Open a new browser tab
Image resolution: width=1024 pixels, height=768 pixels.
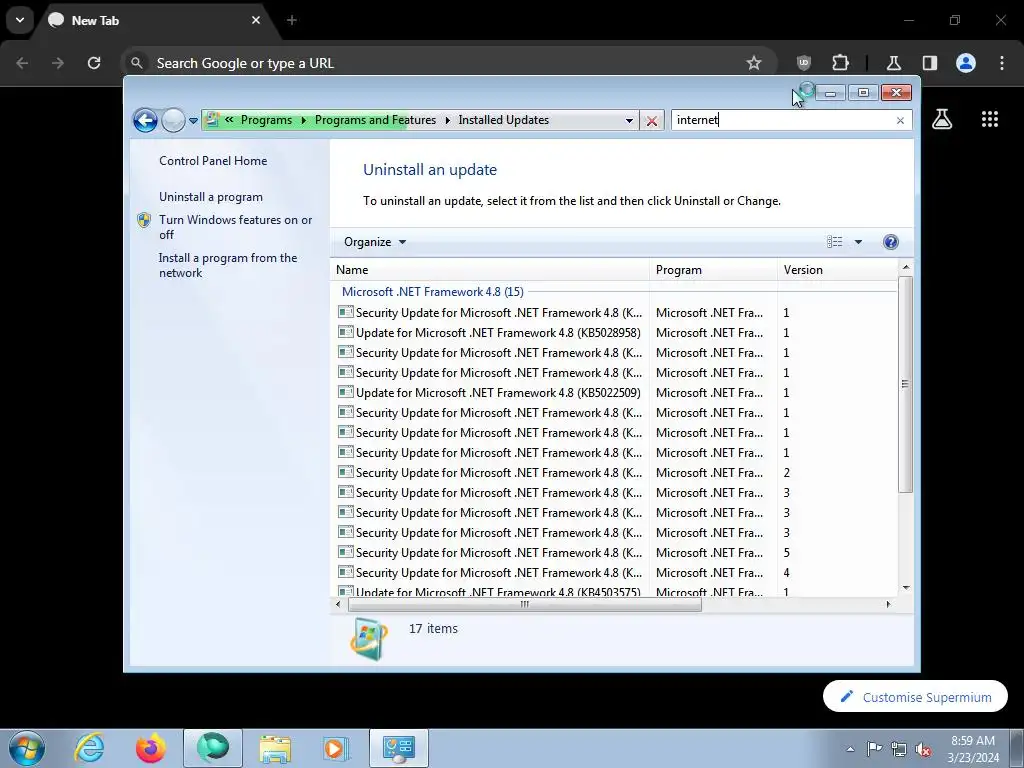(x=292, y=20)
